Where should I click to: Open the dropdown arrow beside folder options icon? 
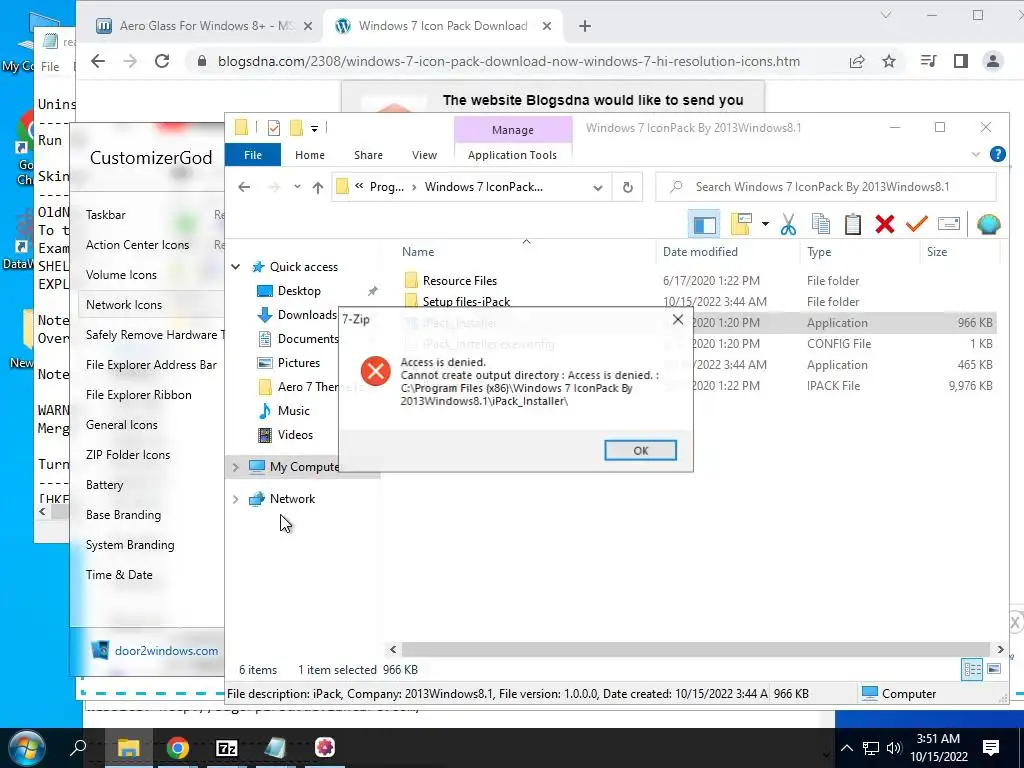coord(765,225)
